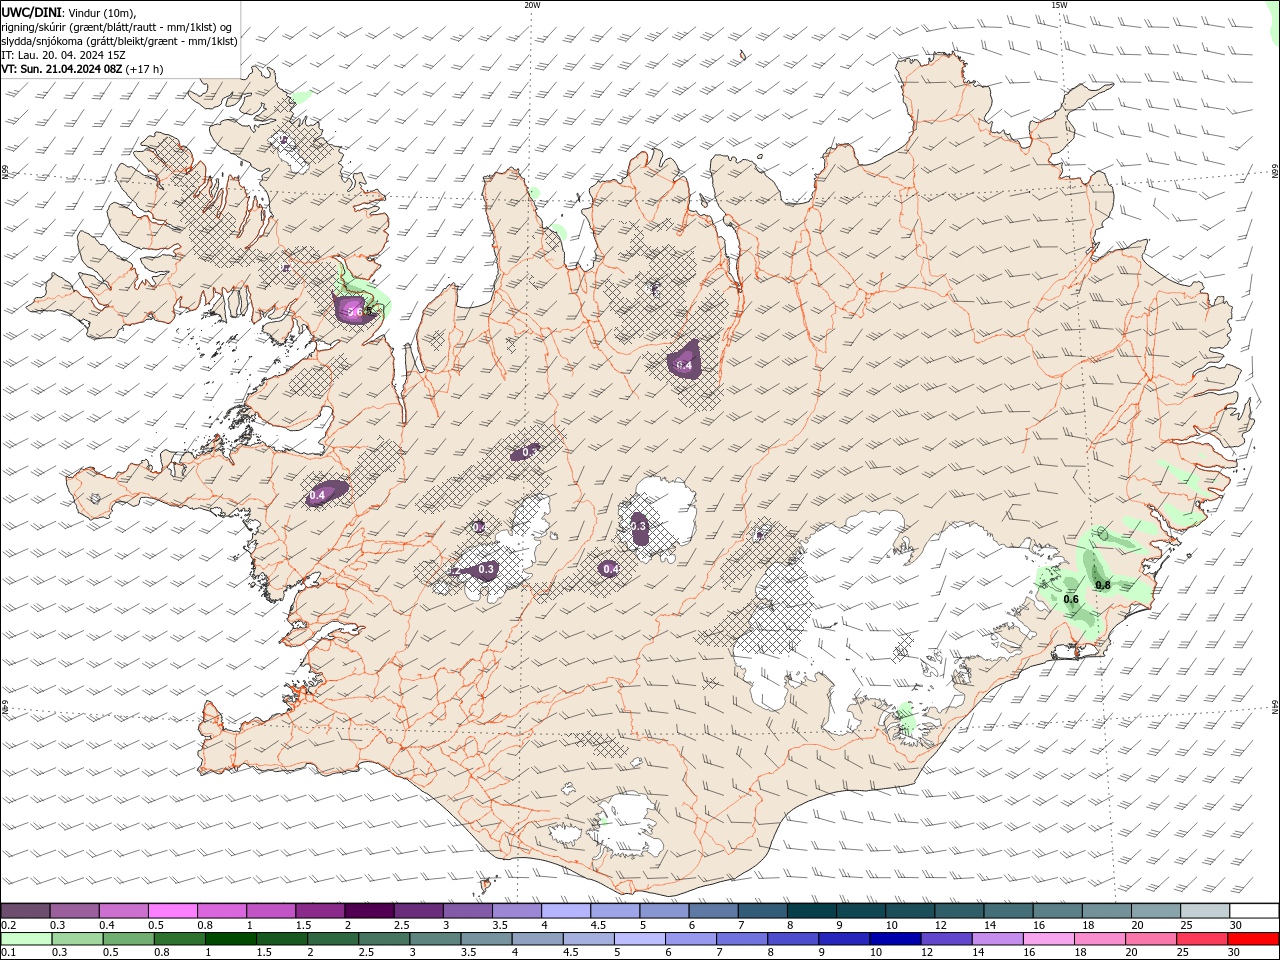Pick the snow-scale swatch starting at 16
Image resolution: width=1280 pixels, height=960 pixels.
pos(1057,911)
